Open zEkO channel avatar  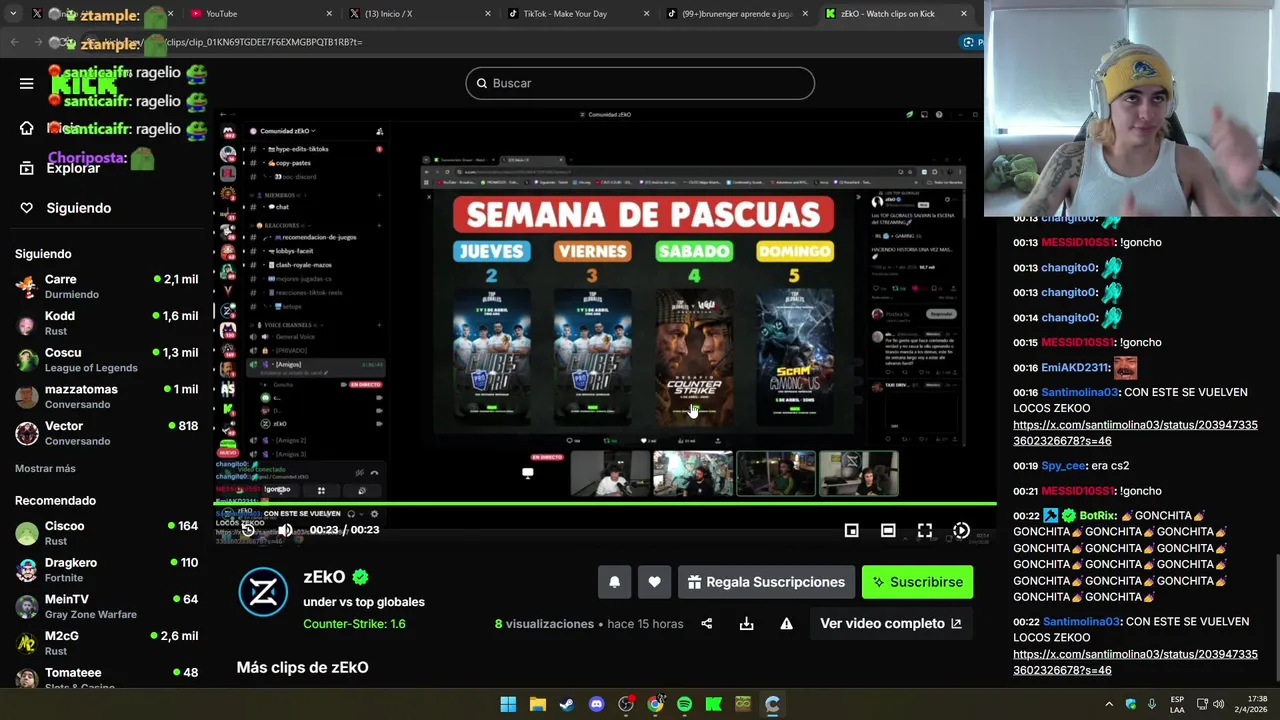pyautogui.click(x=263, y=592)
